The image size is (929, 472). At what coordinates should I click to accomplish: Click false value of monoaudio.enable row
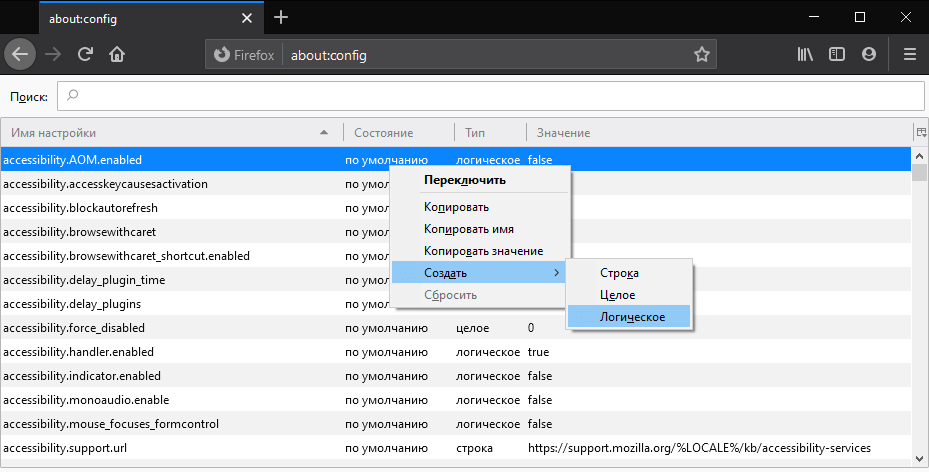point(540,400)
